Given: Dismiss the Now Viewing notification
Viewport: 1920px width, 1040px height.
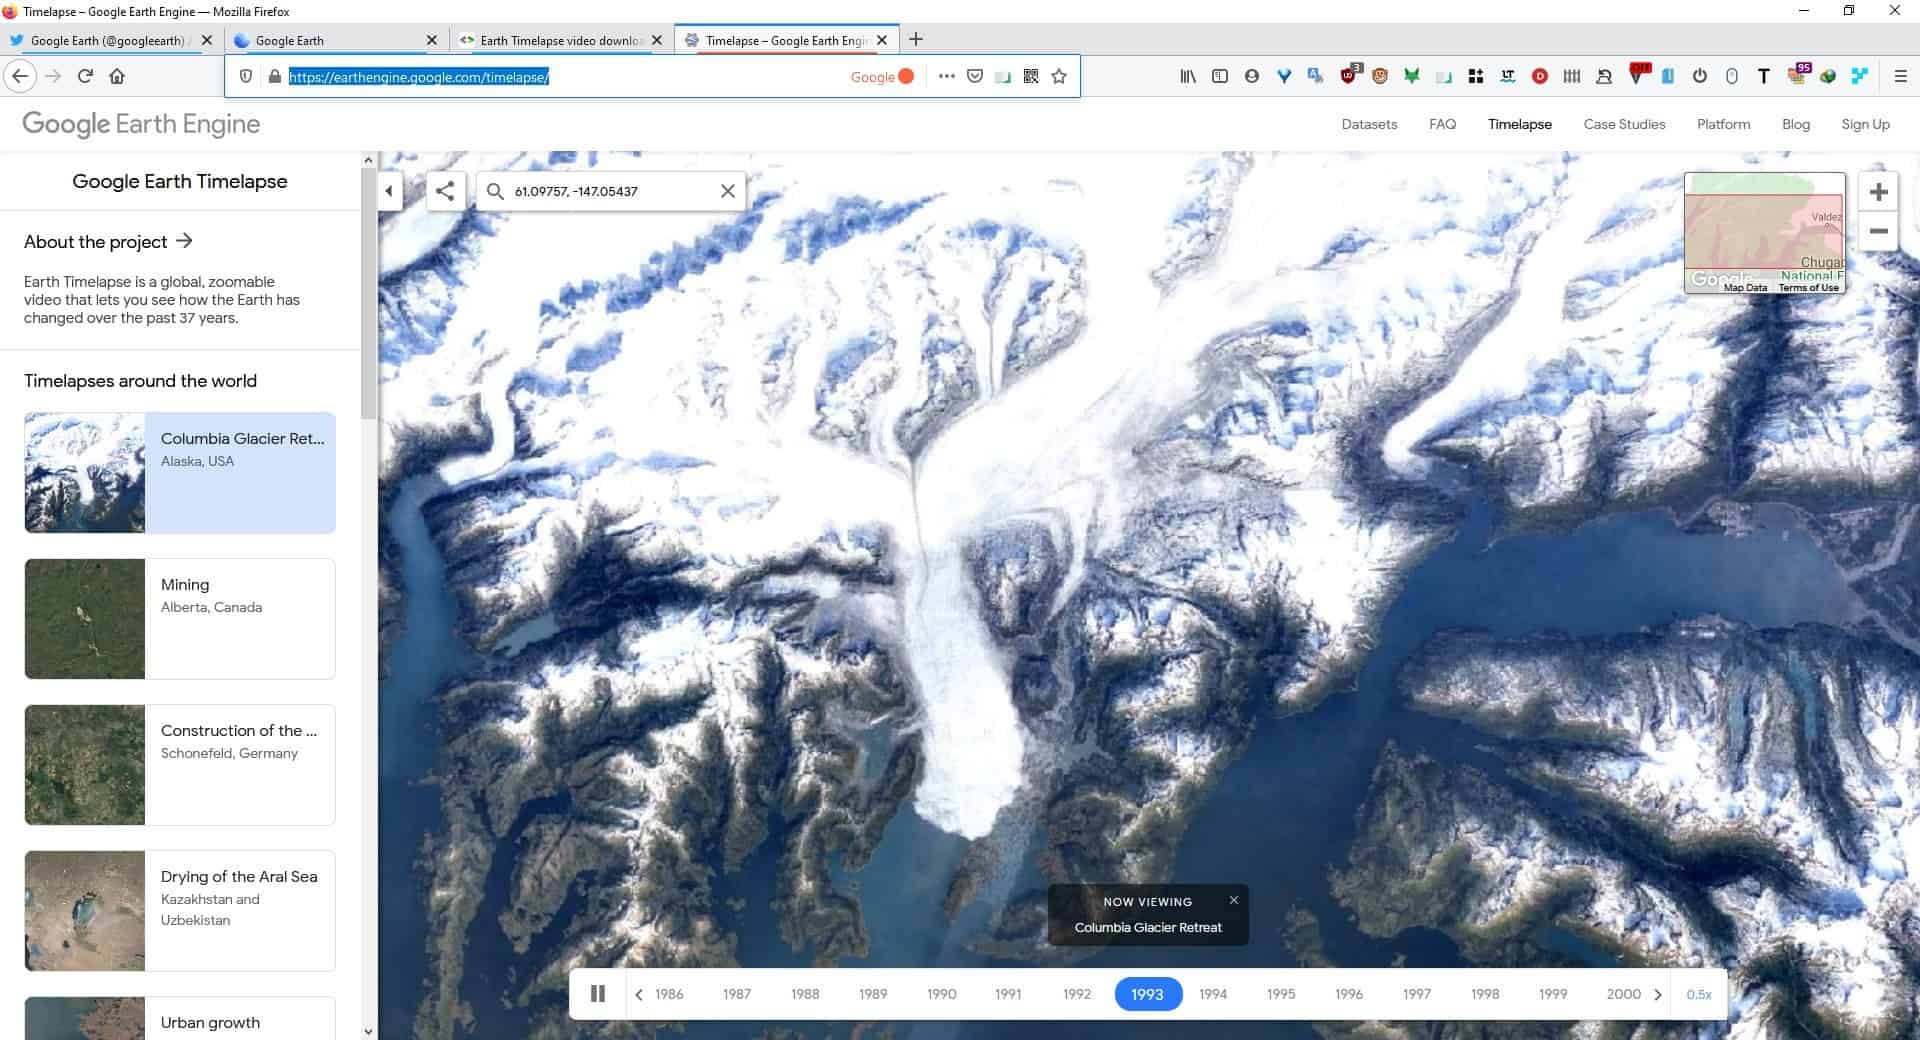Looking at the screenshot, I should tap(1234, 900).
